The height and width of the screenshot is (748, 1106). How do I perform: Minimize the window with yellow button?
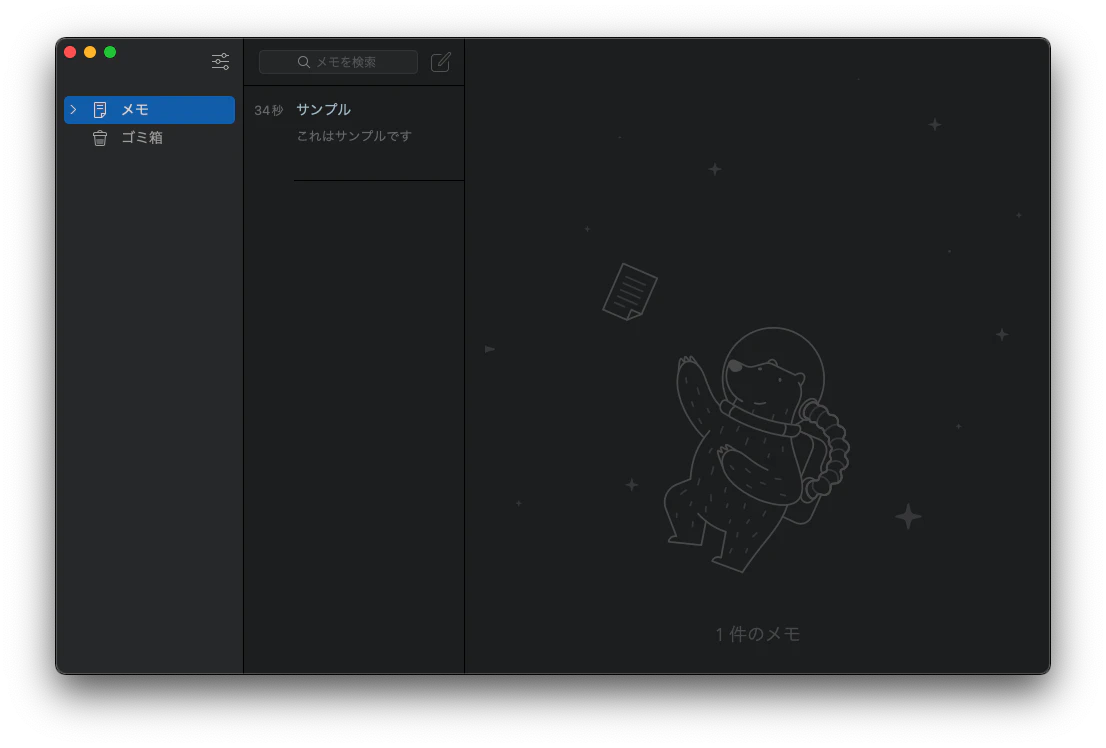(90, 52)
